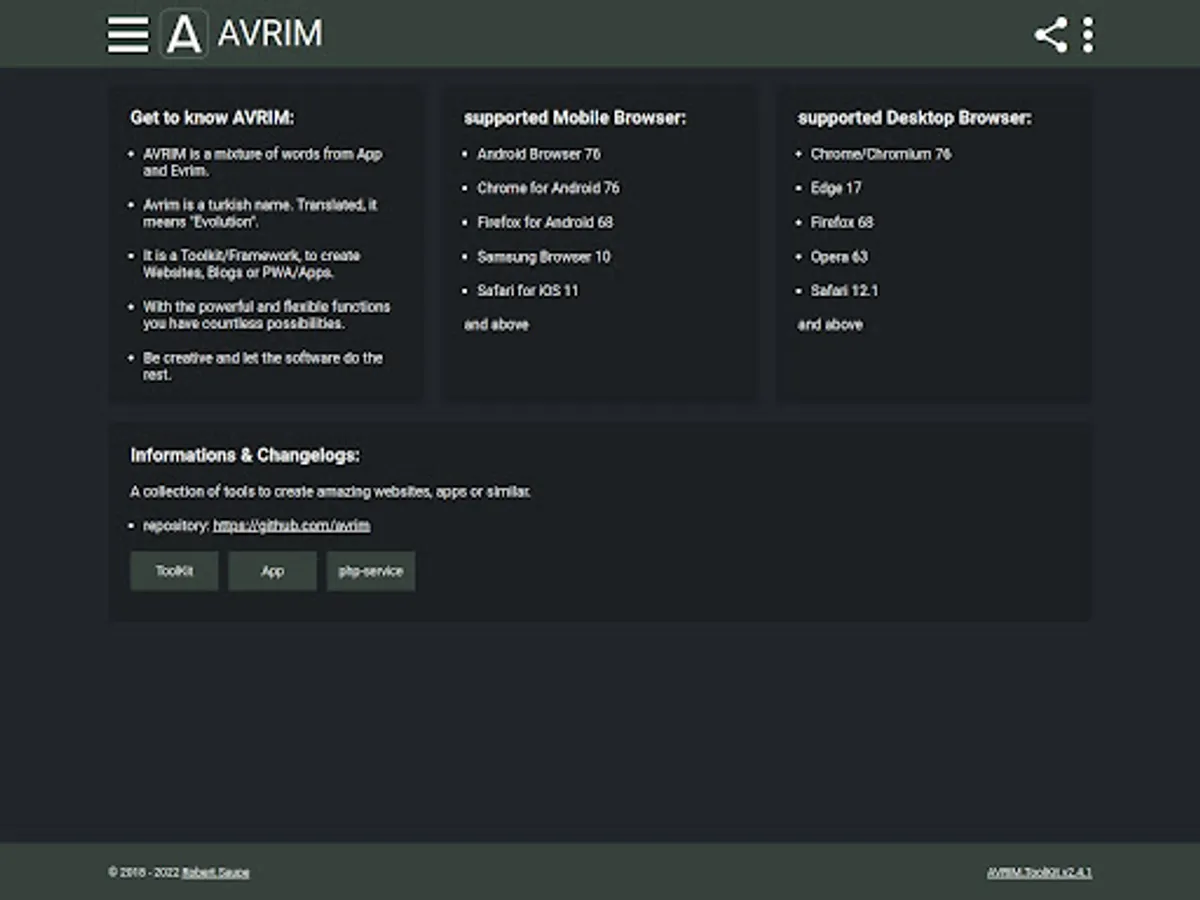Screen dimensions: 1200x900
Task: Click the AVRIM logo icon
Action: point(184,34)
